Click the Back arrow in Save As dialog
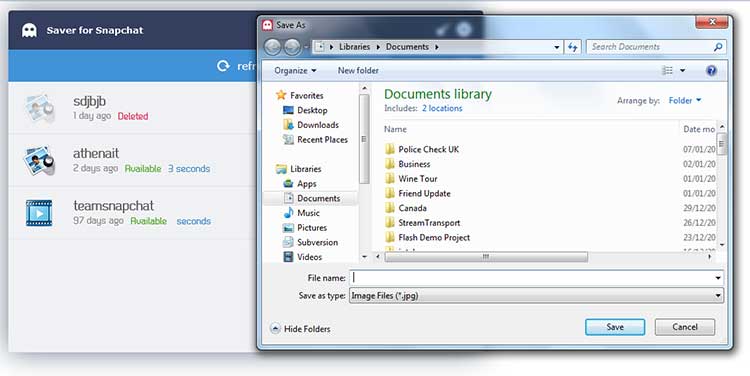The height and width of the screenshot is (376, 750). 273,47
